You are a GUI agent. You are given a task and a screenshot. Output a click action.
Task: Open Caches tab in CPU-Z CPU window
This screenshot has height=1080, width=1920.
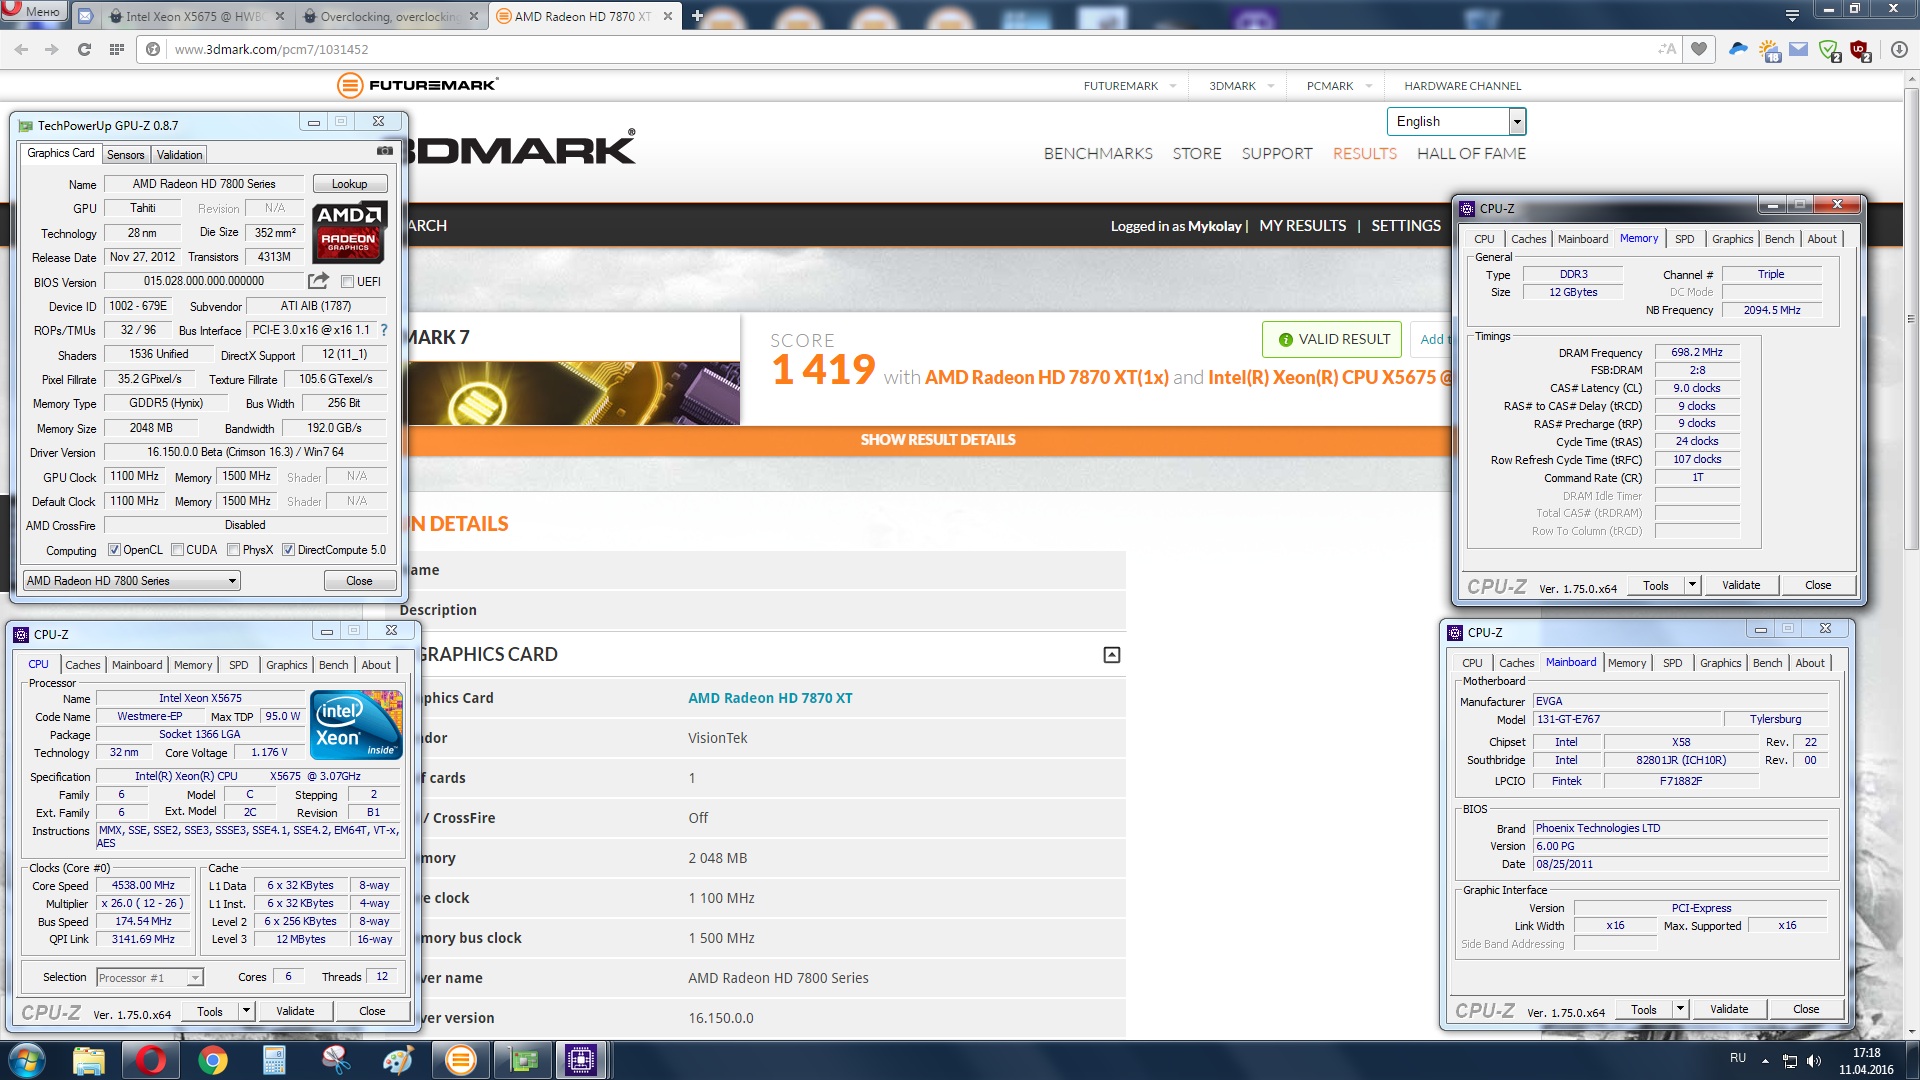pyautogui.click(x=83, y=664)
